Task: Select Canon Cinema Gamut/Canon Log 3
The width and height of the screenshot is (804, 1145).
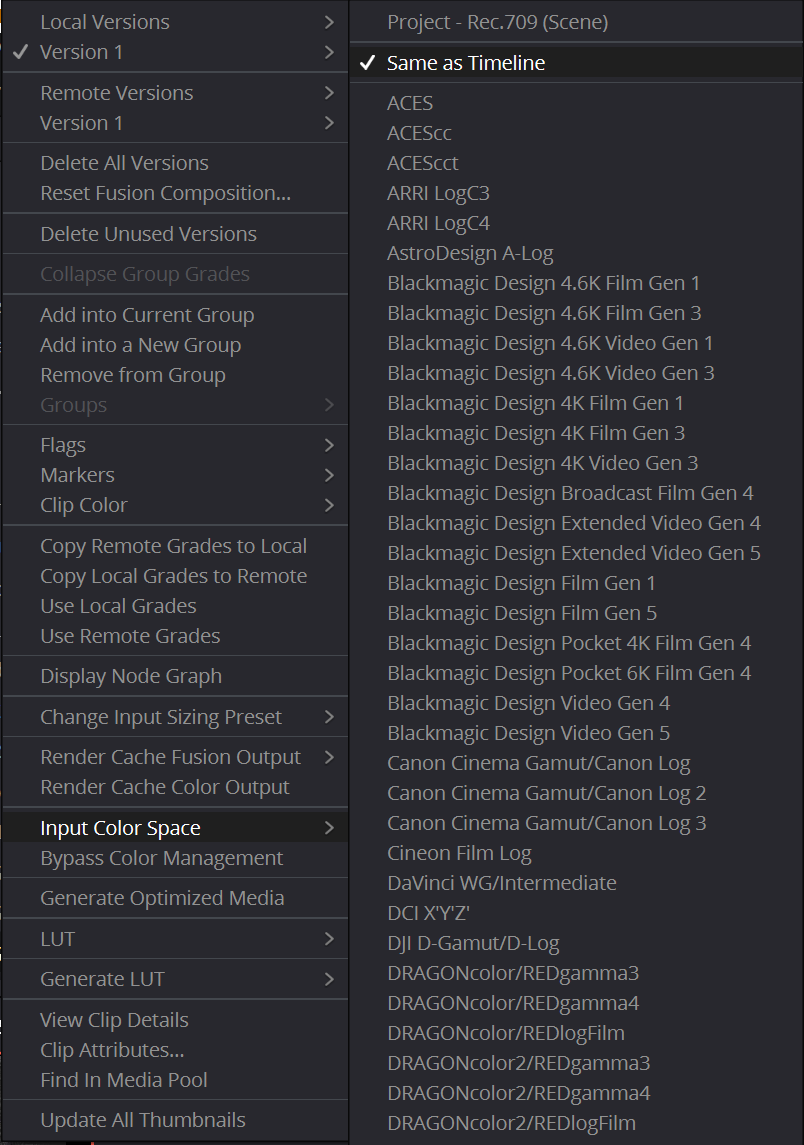Action: coord(577,822)
